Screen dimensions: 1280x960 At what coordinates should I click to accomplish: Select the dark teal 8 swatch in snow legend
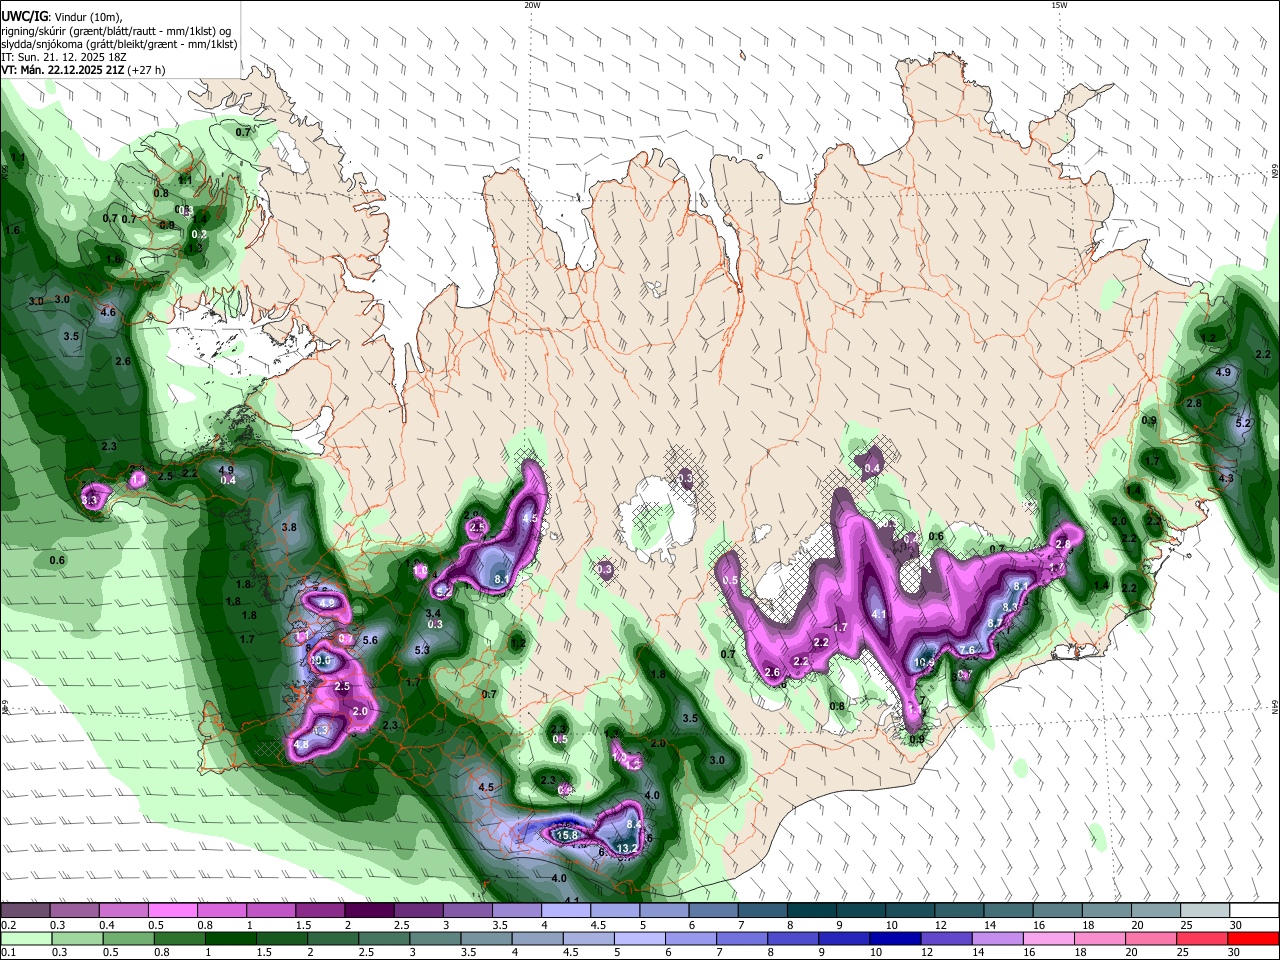click(812, 911)
